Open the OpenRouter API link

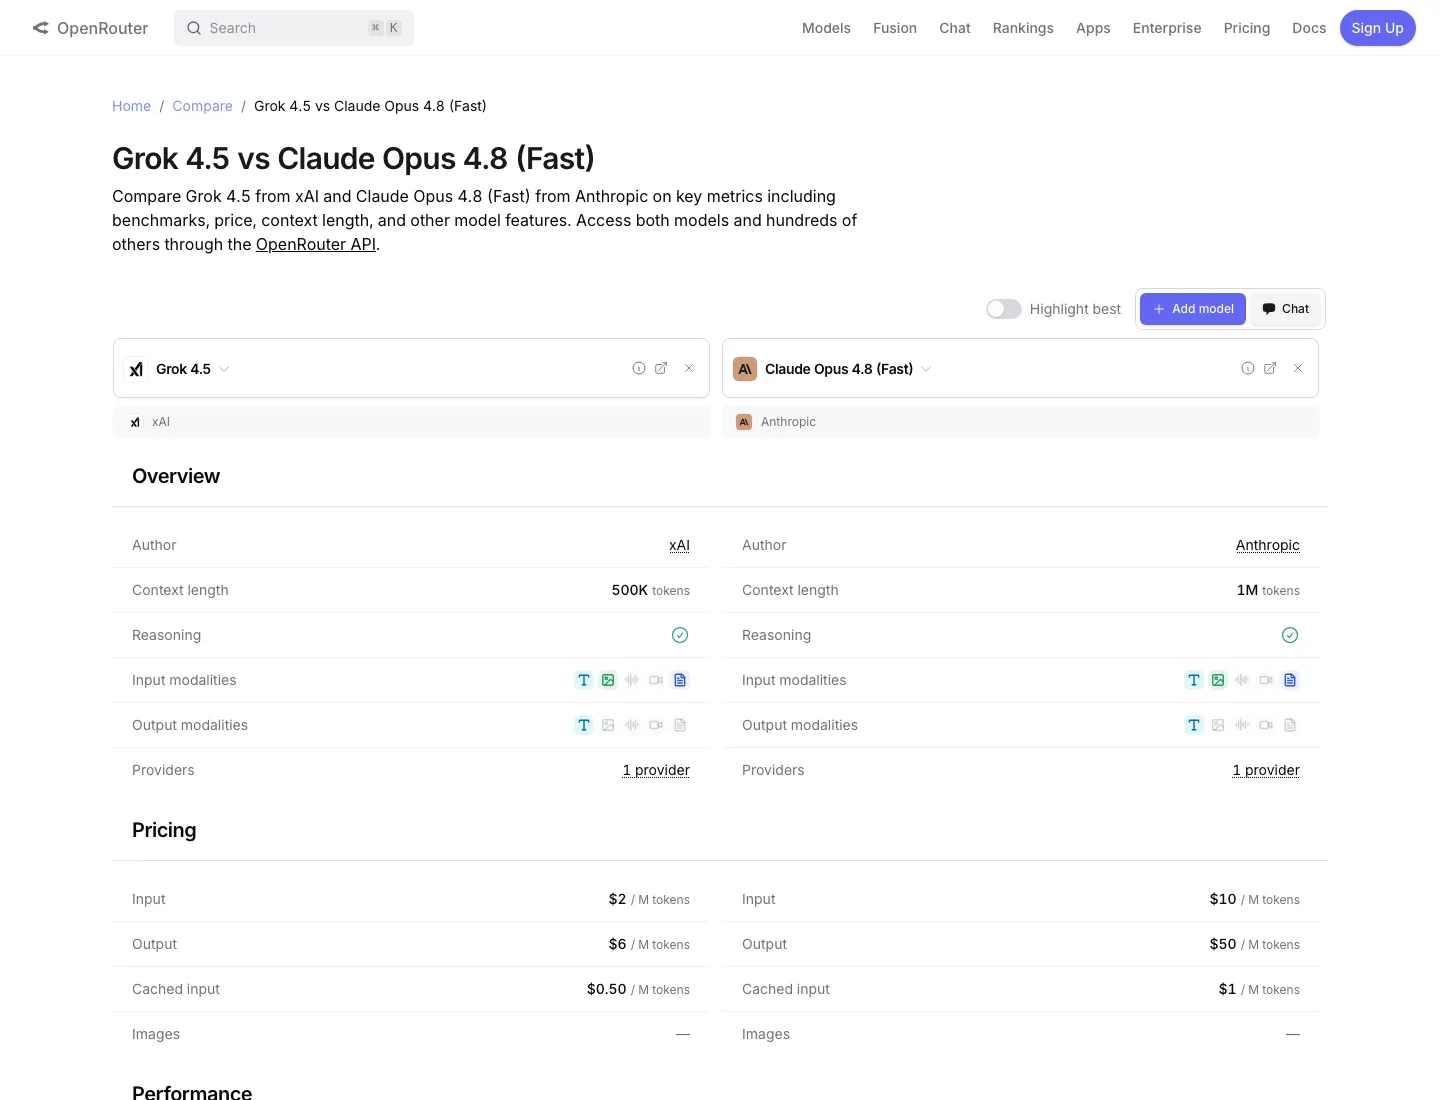316,244
